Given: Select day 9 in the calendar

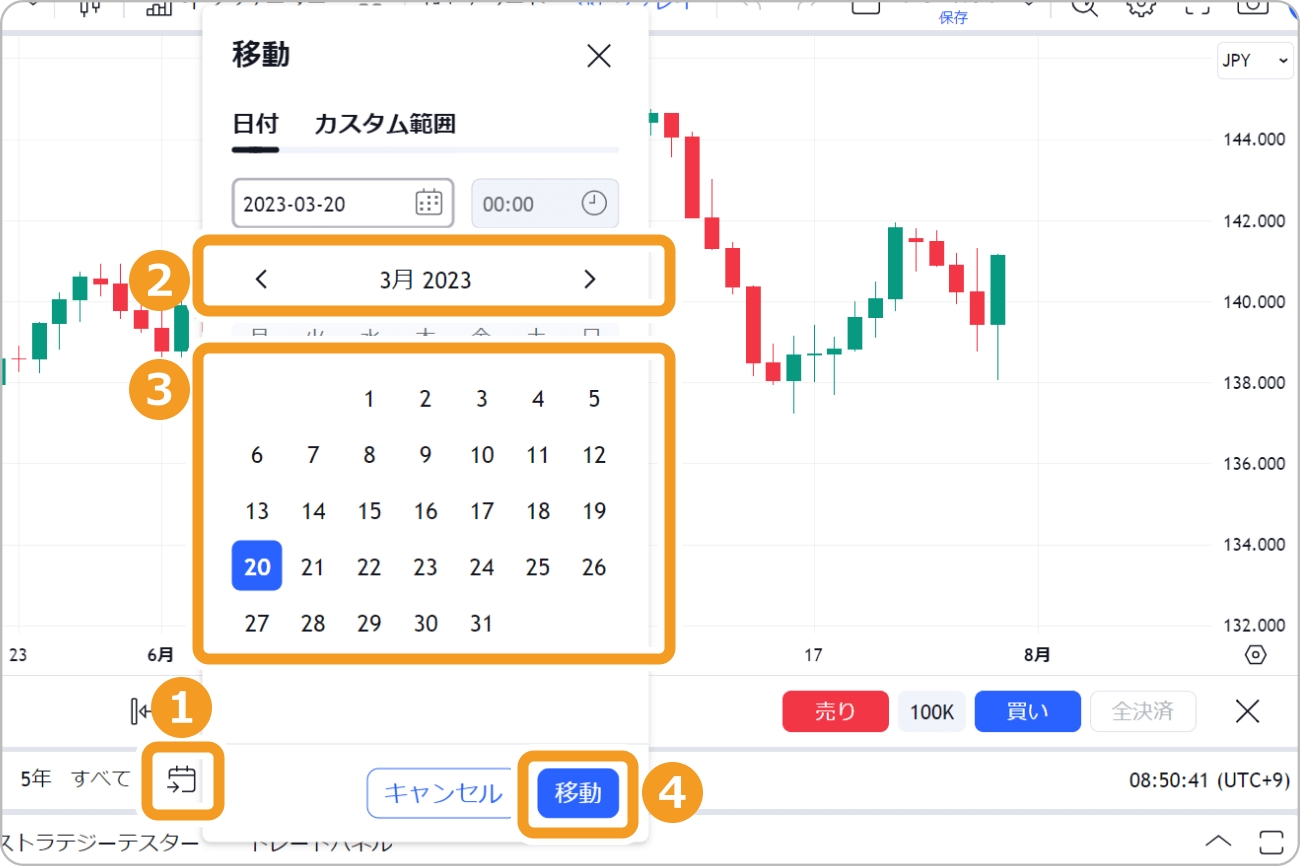Looking at the screenshot, I should [425, 455].
